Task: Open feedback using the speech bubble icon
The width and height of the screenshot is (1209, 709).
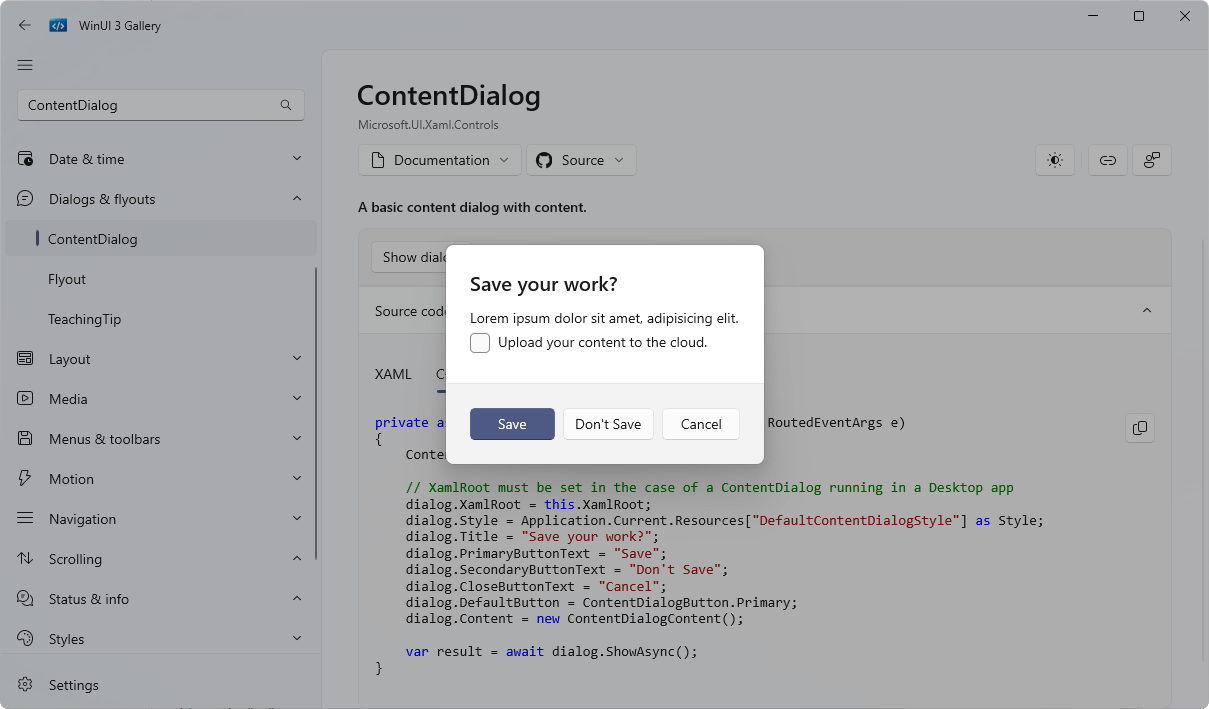Action: (x=1152, y=160)
